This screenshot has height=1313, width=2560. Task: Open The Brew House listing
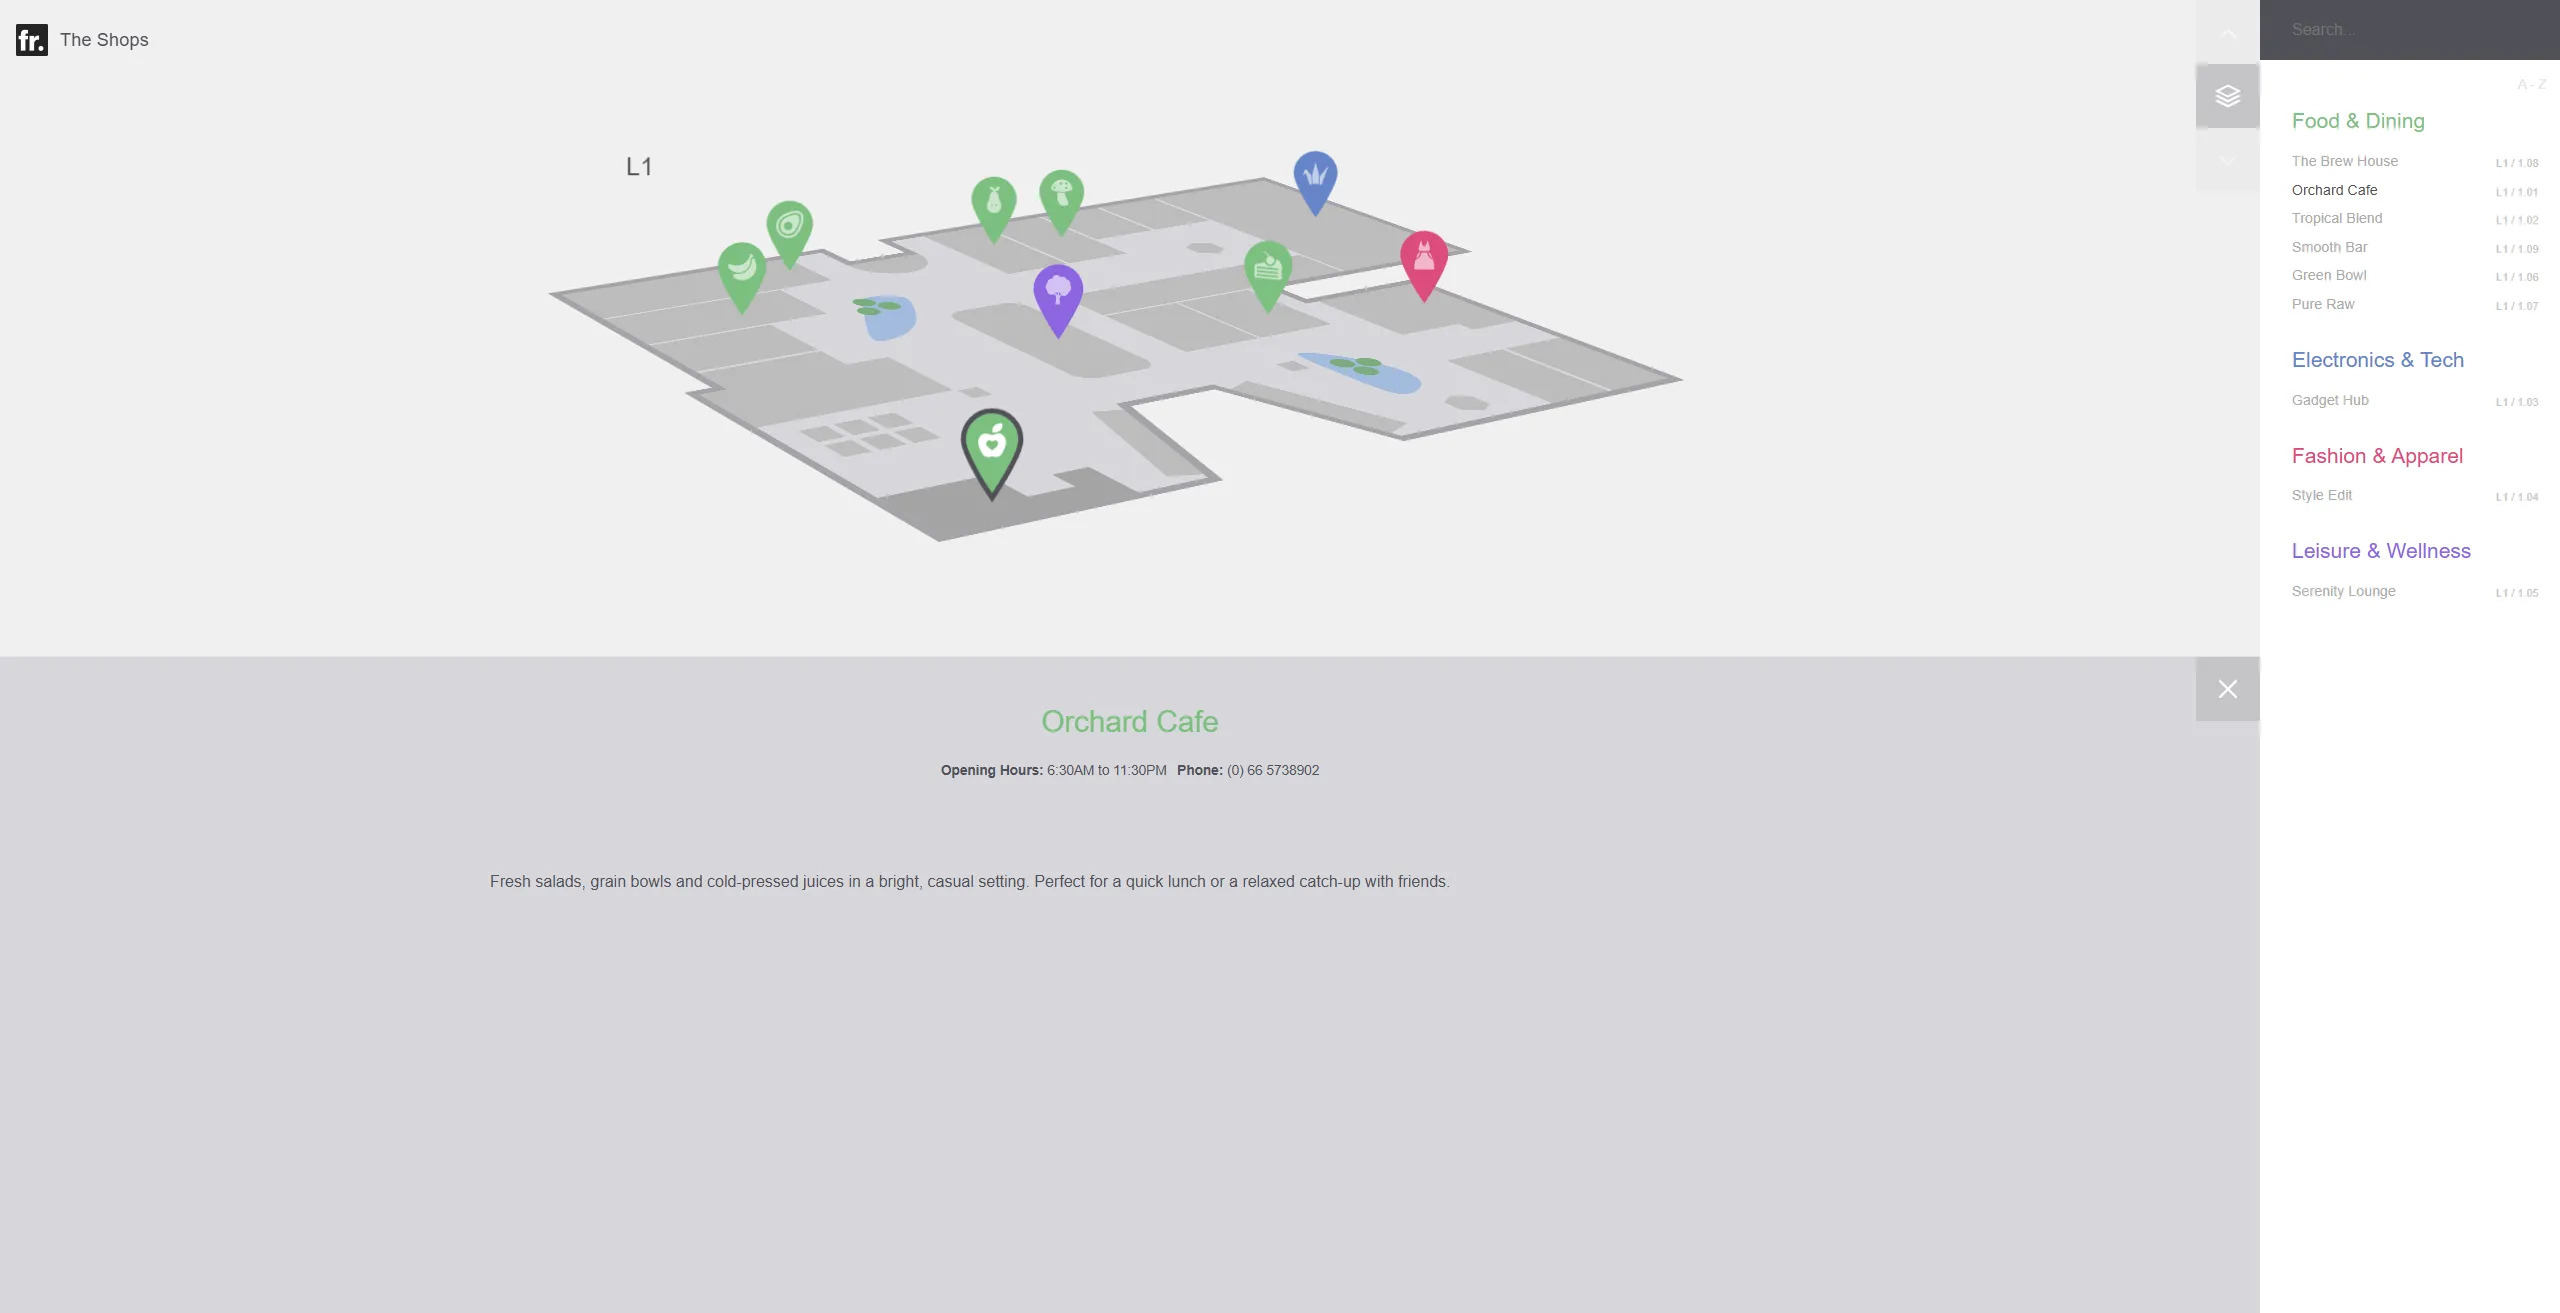pos(2344,161)
